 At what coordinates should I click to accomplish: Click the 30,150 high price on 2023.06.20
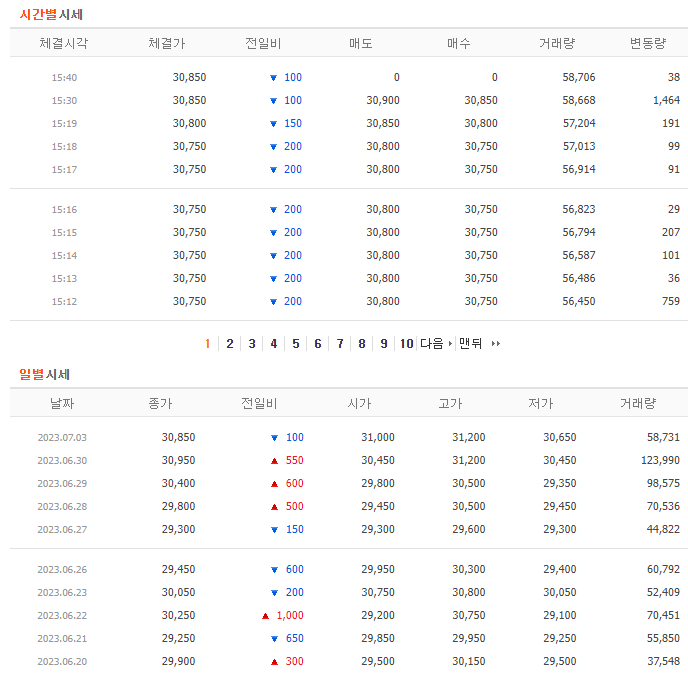click(x=469, y=661)
